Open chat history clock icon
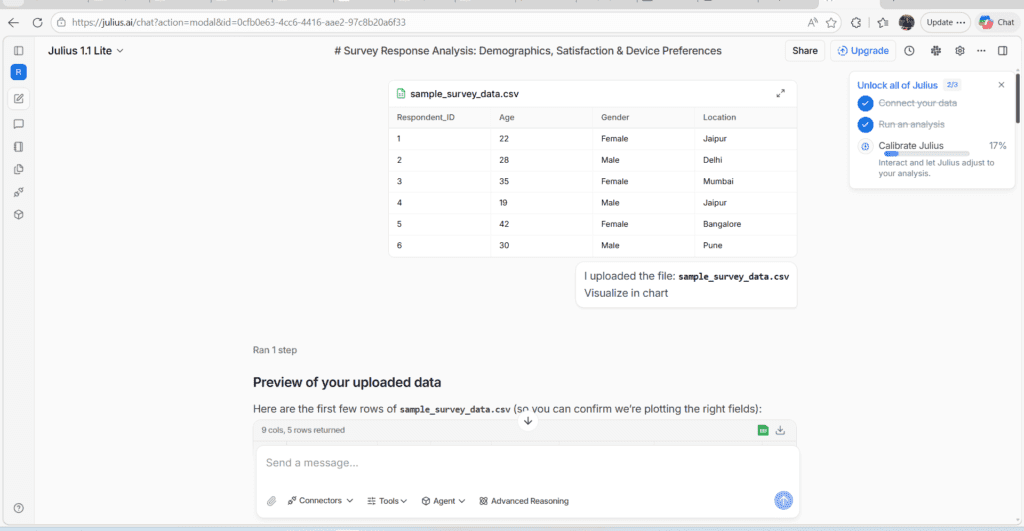1024x531 pixels. click(x=909, y=50)
